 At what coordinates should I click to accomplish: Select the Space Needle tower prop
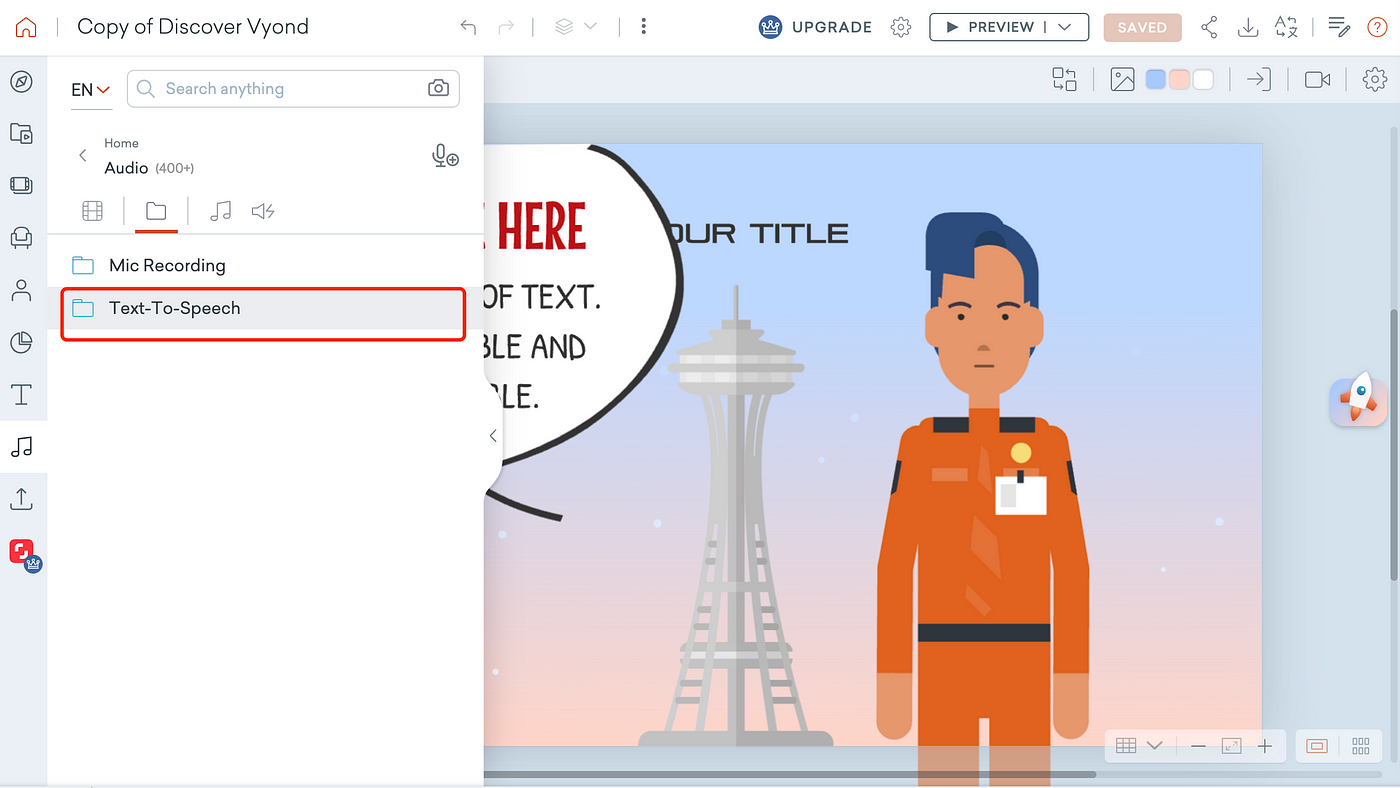coord(736,516)
